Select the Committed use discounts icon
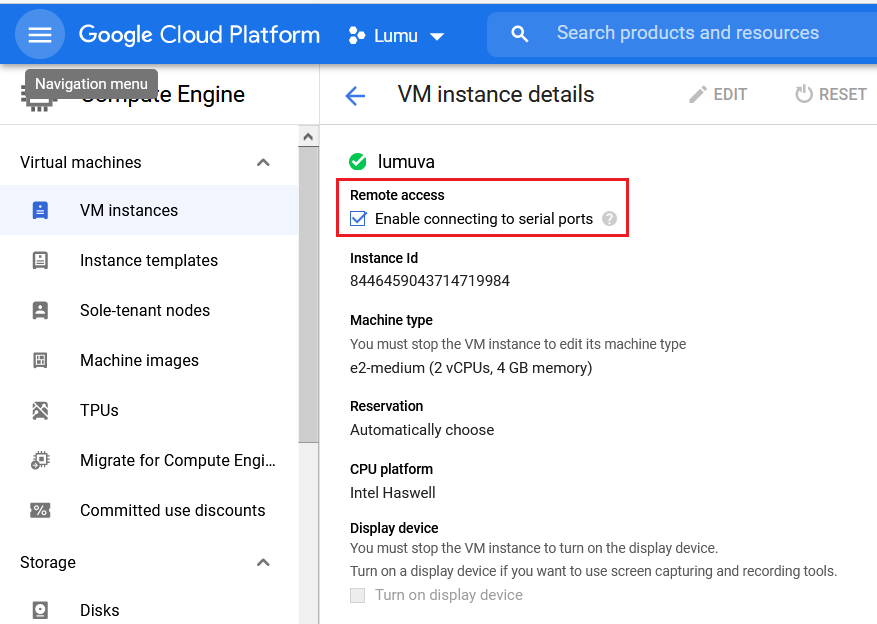 click(x=40, y=510)
